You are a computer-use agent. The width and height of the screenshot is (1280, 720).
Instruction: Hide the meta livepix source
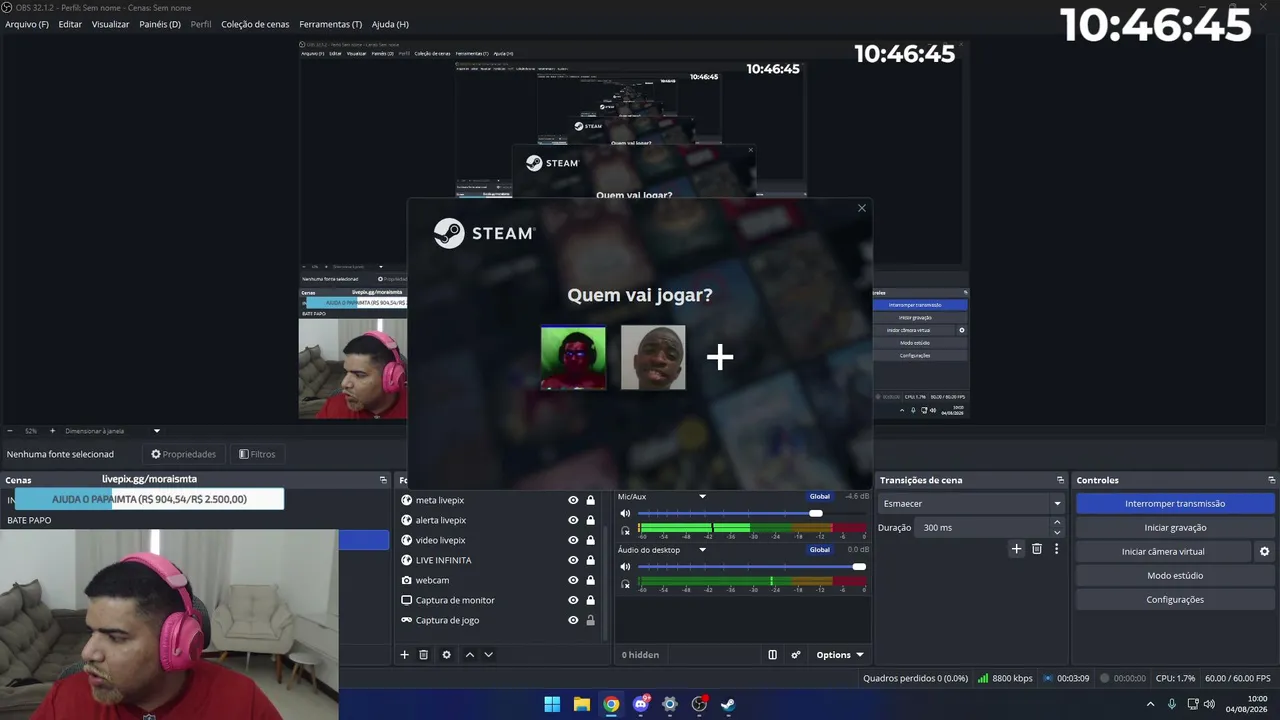[x=573, y=500]
